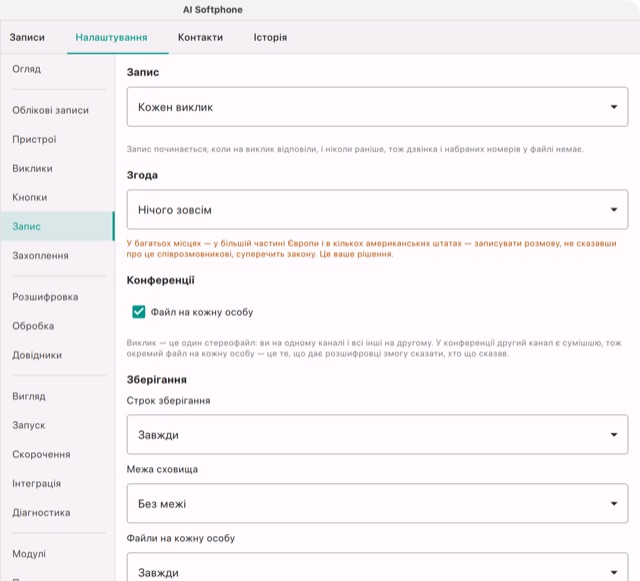Click the Строк зберігання field label

pyautogui.click(x=168, y=401)
